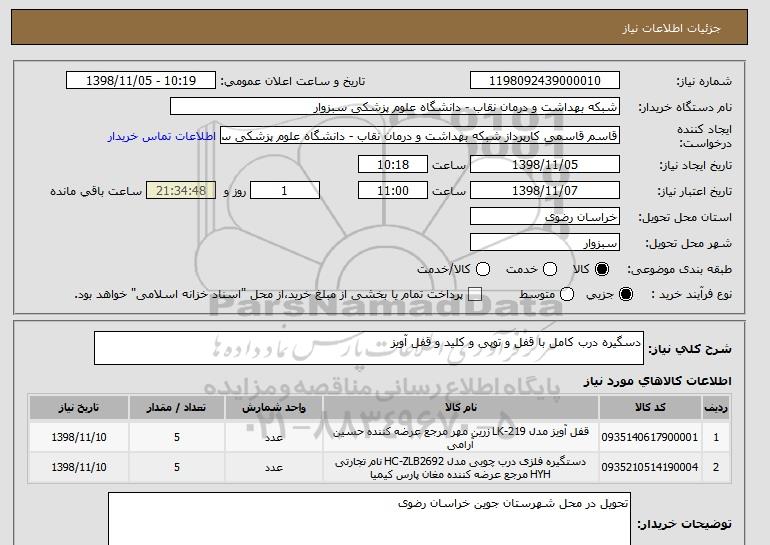
Task: Click the validity date field 1398/11/07
Action: point(545,191)
